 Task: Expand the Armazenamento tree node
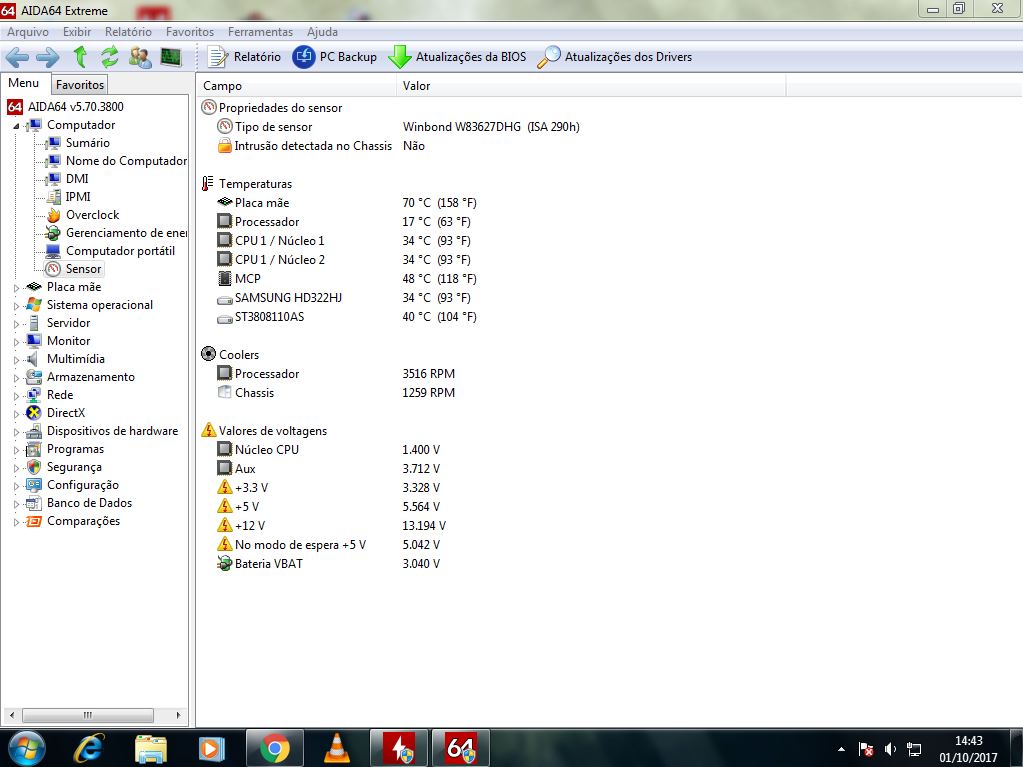click(x=16, y=378)
